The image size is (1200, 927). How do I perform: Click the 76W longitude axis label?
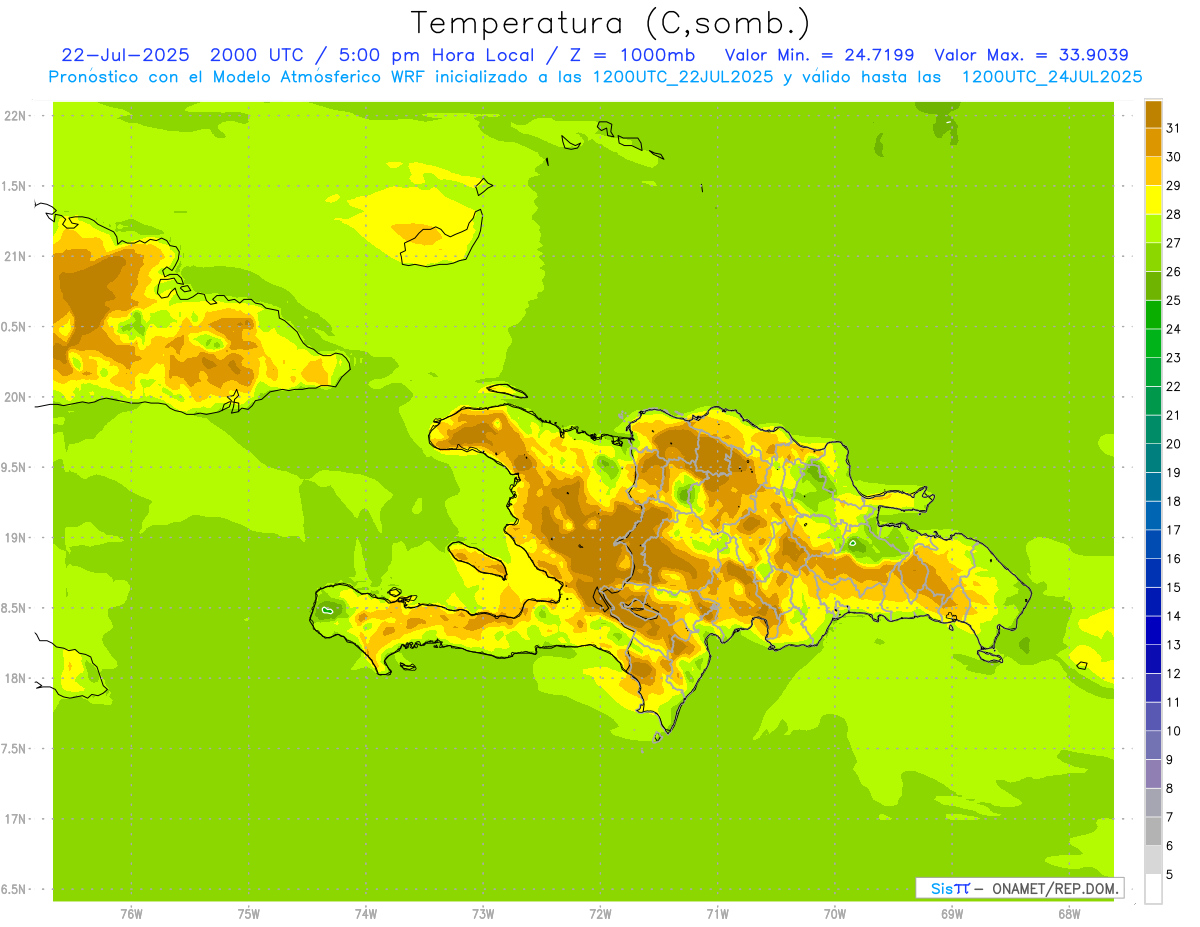(131, 914)
